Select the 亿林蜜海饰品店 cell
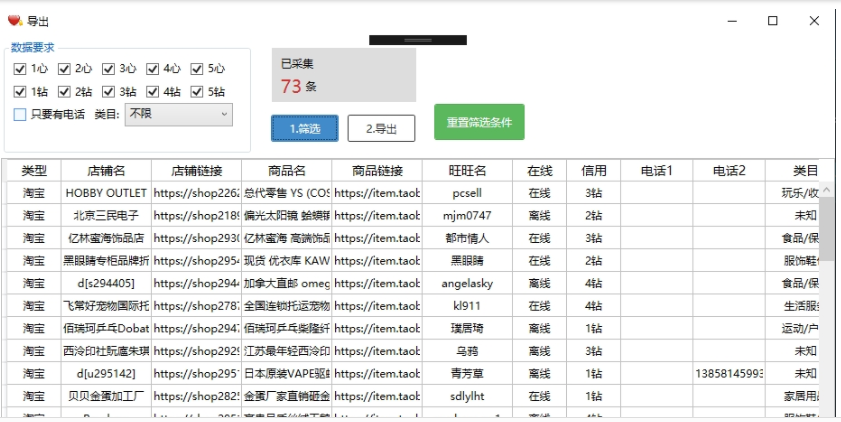 pos(106,238)
